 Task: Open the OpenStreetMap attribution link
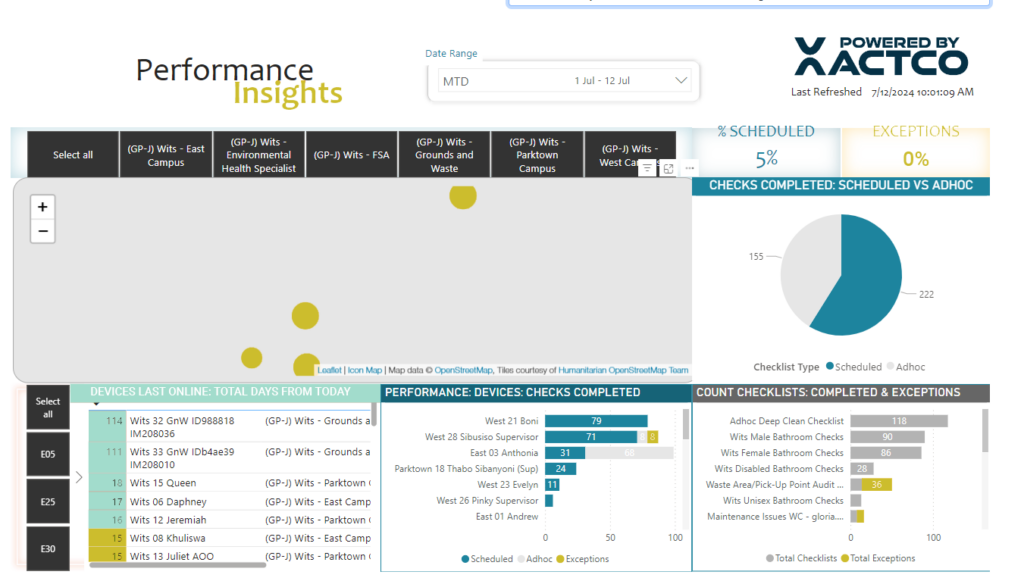pos(464,370)
